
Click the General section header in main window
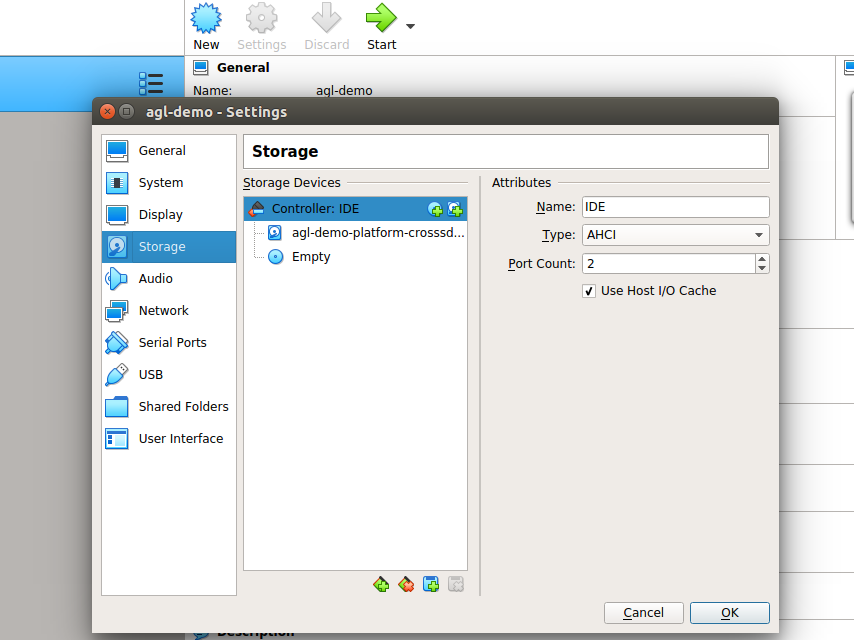click(x=243, y=68)
